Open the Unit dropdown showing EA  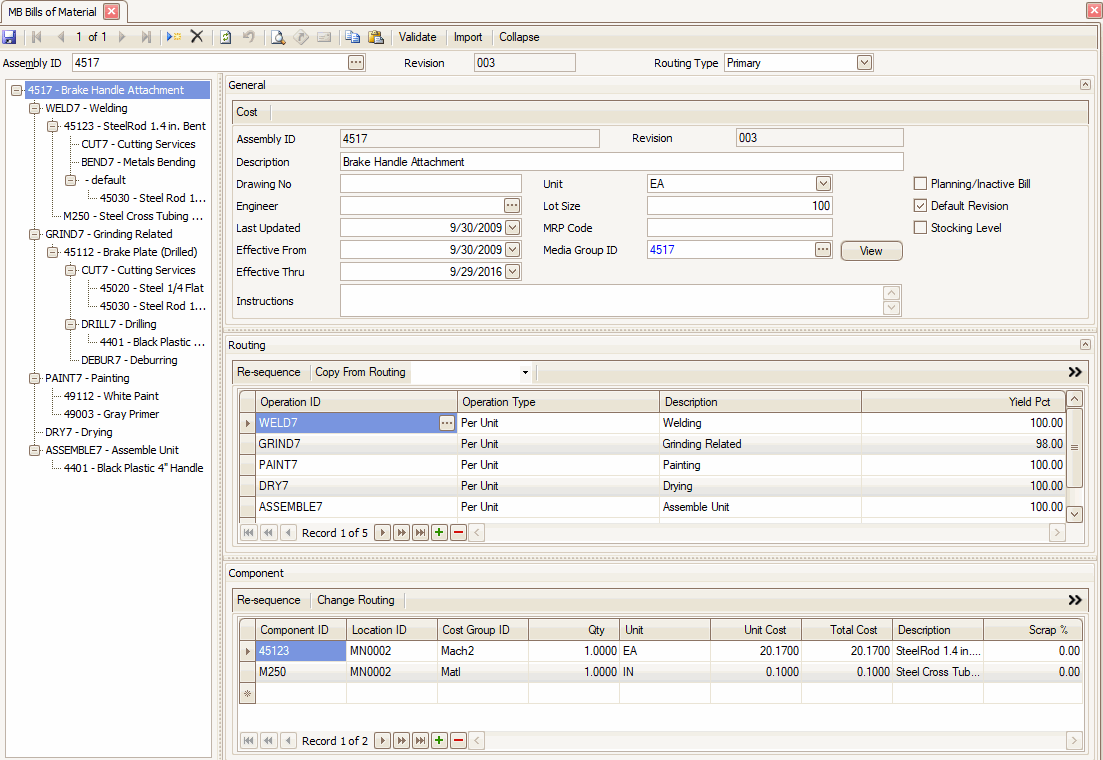pos(823,184)
